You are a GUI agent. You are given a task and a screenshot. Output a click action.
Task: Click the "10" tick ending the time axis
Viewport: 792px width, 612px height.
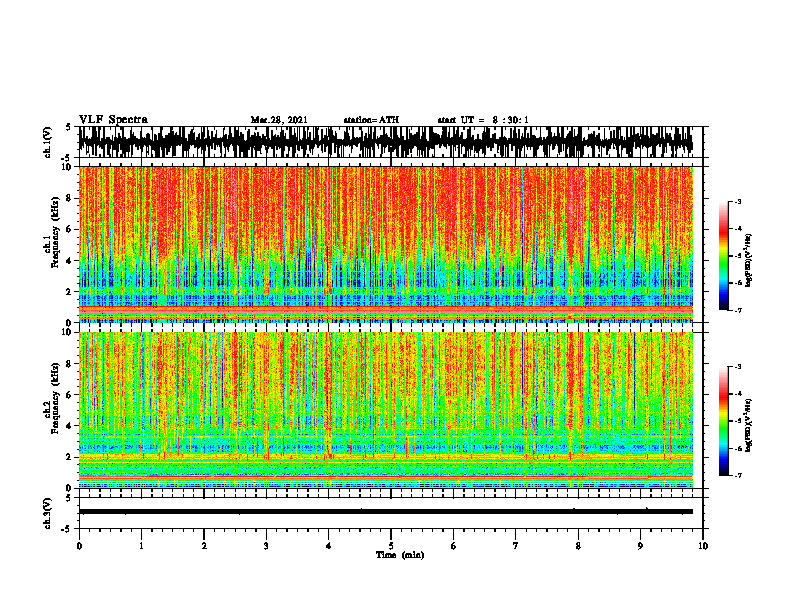coord(703,546)
